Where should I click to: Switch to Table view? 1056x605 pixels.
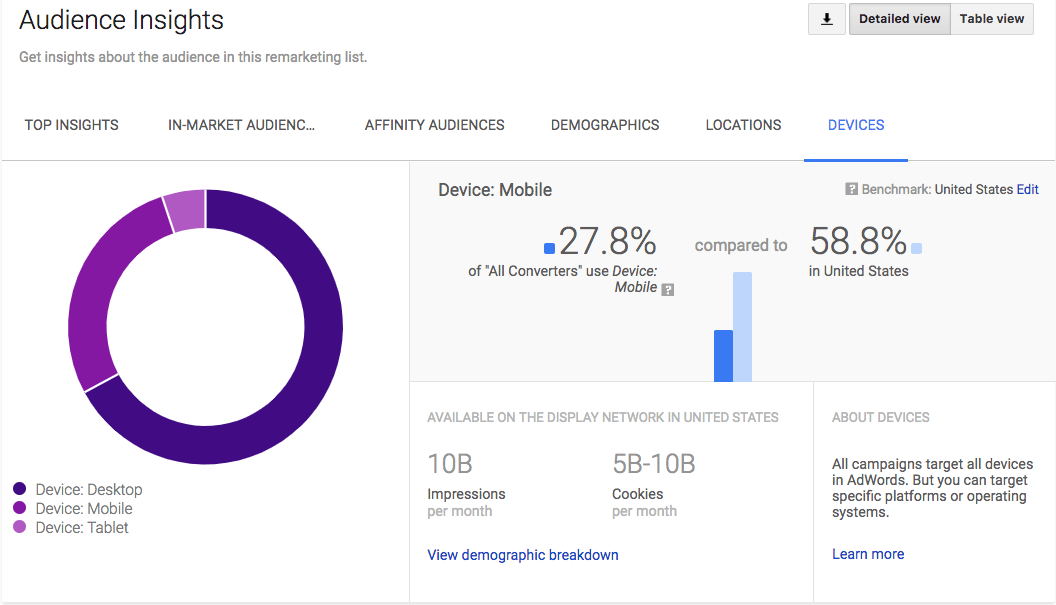pyautogui.click(x=991, y=18)
